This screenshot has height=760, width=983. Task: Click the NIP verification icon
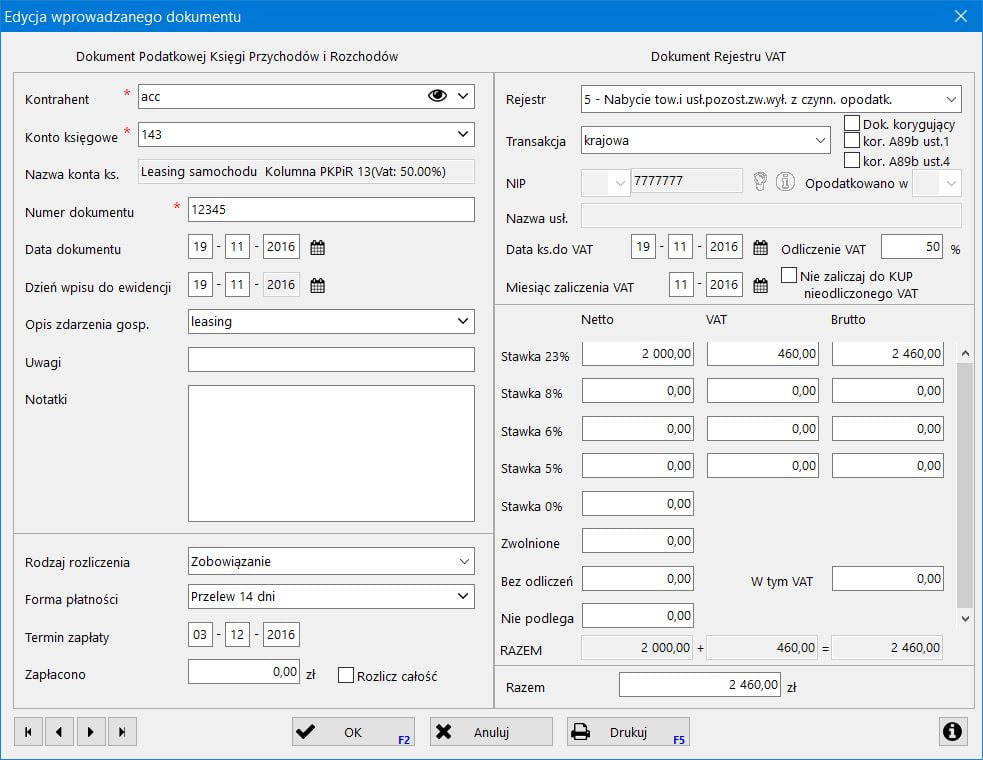tap(761, 182)
